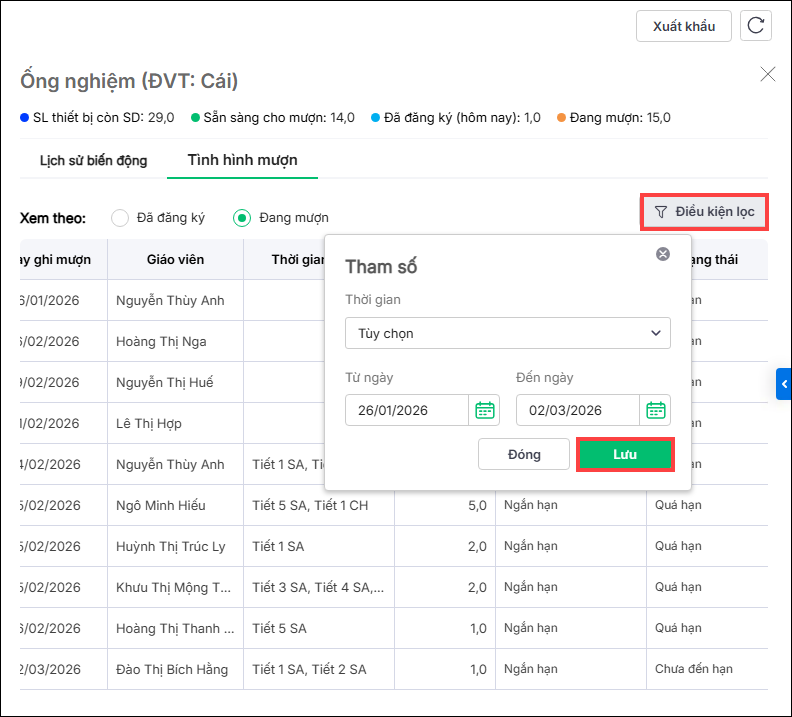Open the Điều kiện lọc filter
The width and height of the screenshot is (792, 717).
pos(705,212)
